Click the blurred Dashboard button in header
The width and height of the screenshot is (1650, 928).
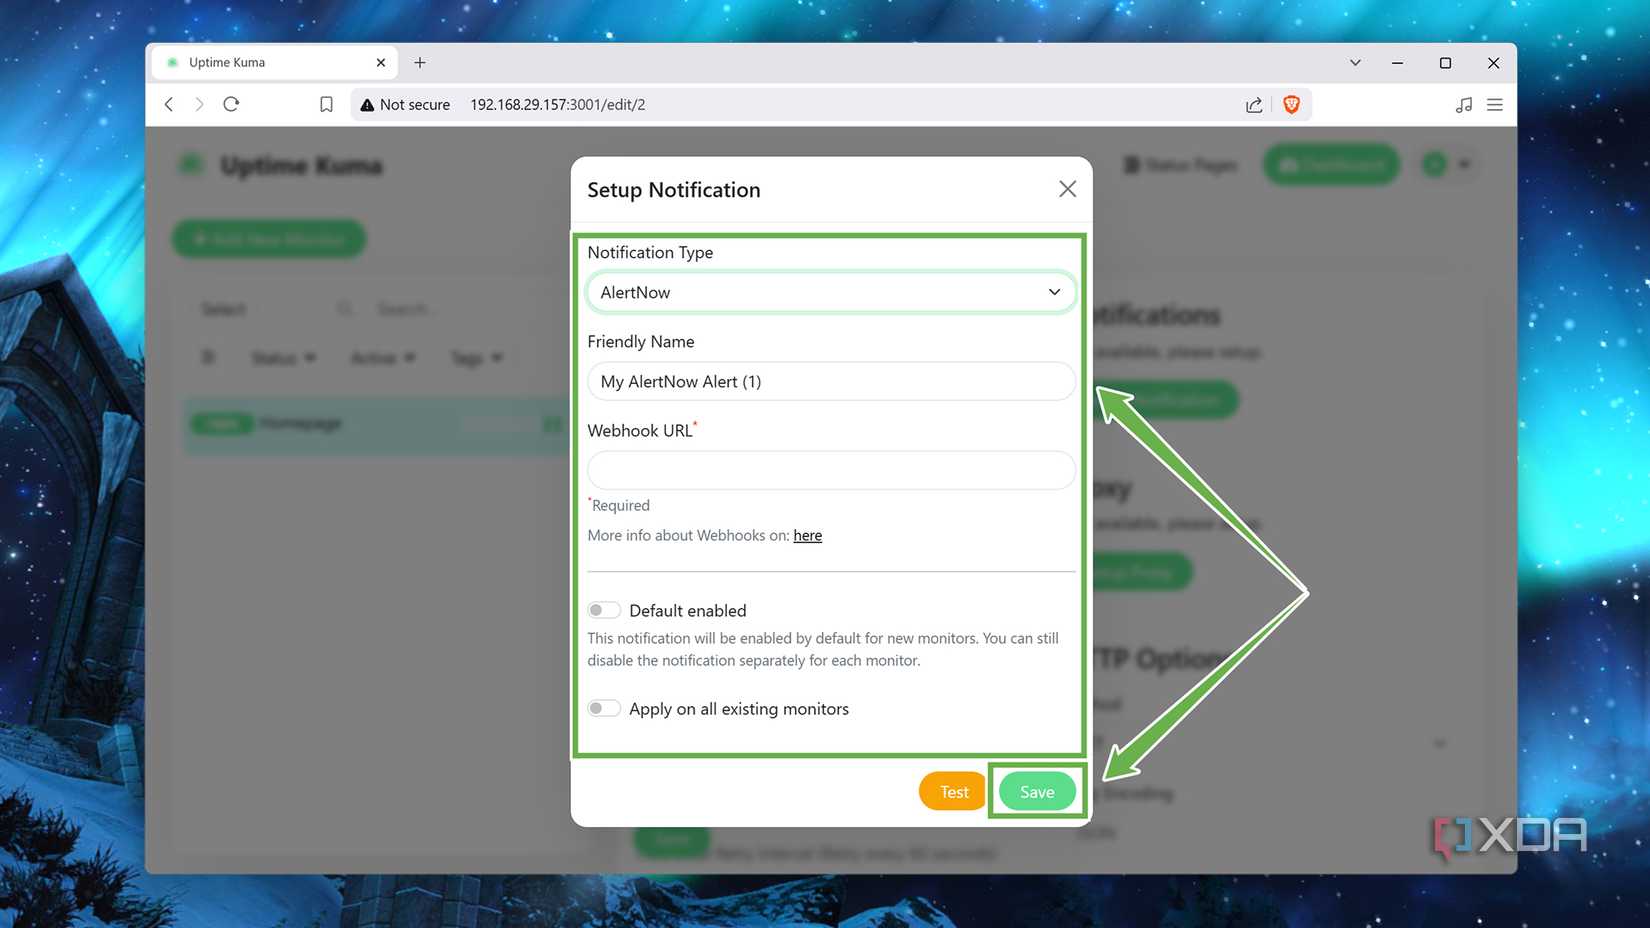tap(1331, 164)
